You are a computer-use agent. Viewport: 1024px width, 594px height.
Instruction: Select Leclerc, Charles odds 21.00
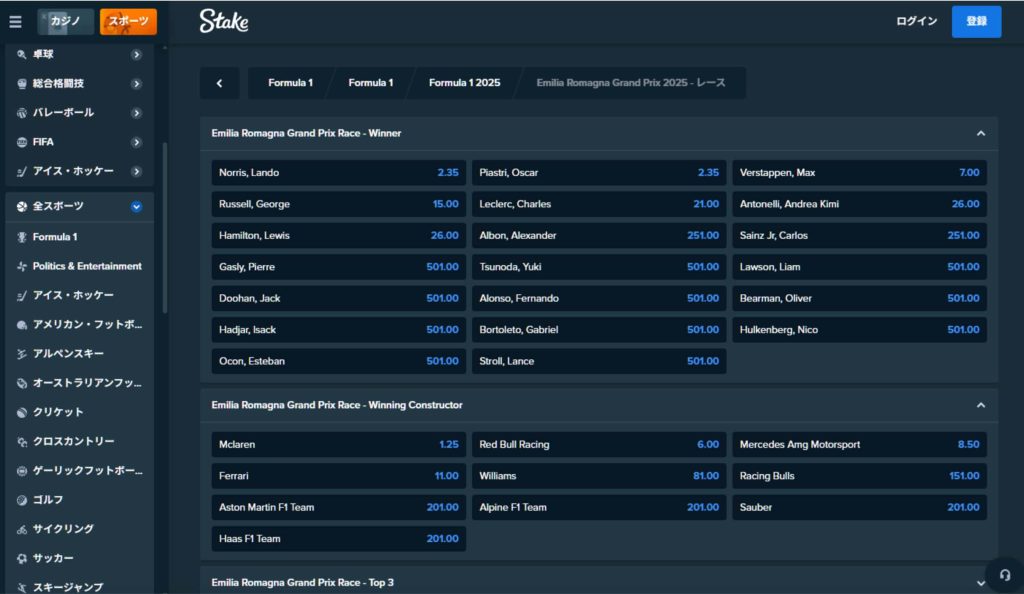pos(599,204)
